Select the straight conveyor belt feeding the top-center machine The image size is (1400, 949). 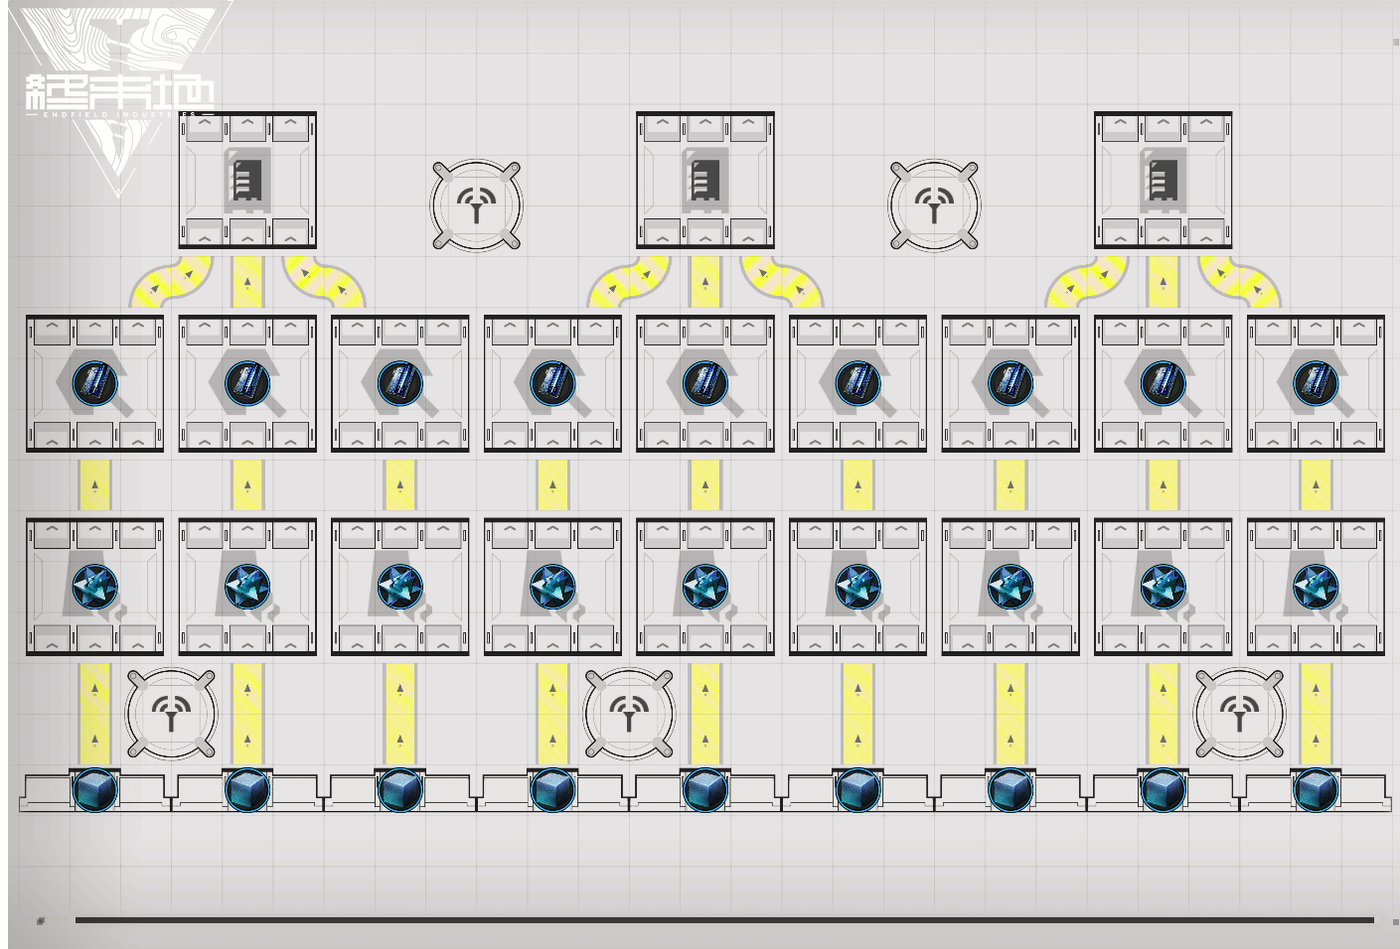tap(705, 282)
